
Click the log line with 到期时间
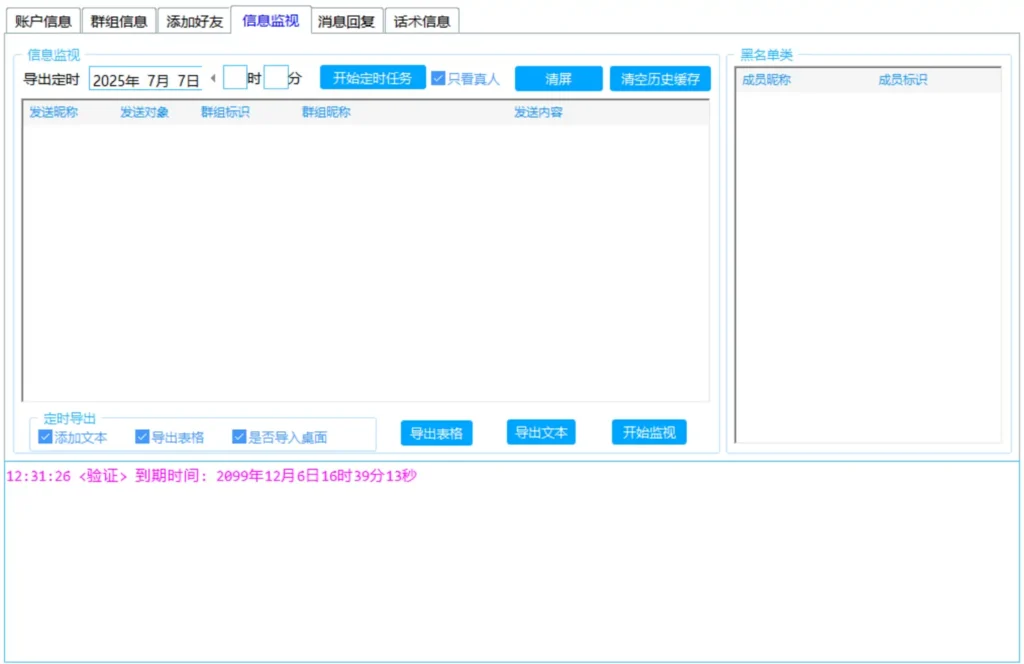212,476
